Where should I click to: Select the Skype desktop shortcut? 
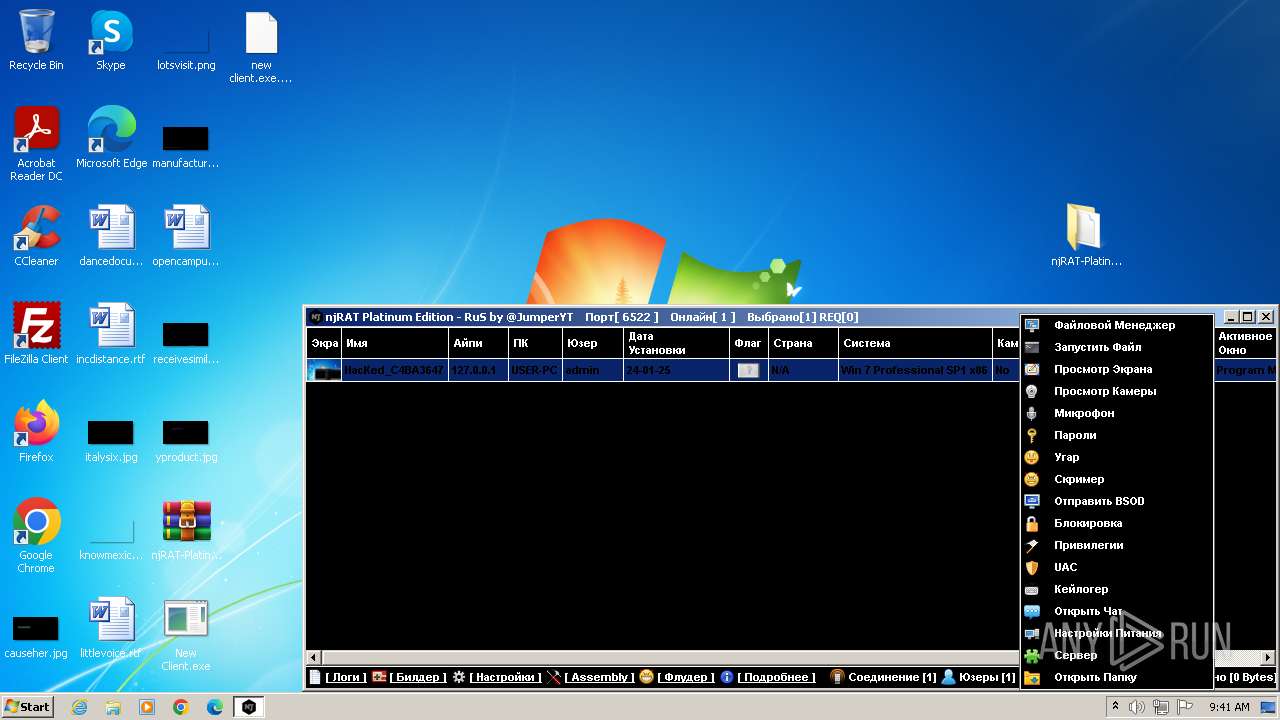111,41
